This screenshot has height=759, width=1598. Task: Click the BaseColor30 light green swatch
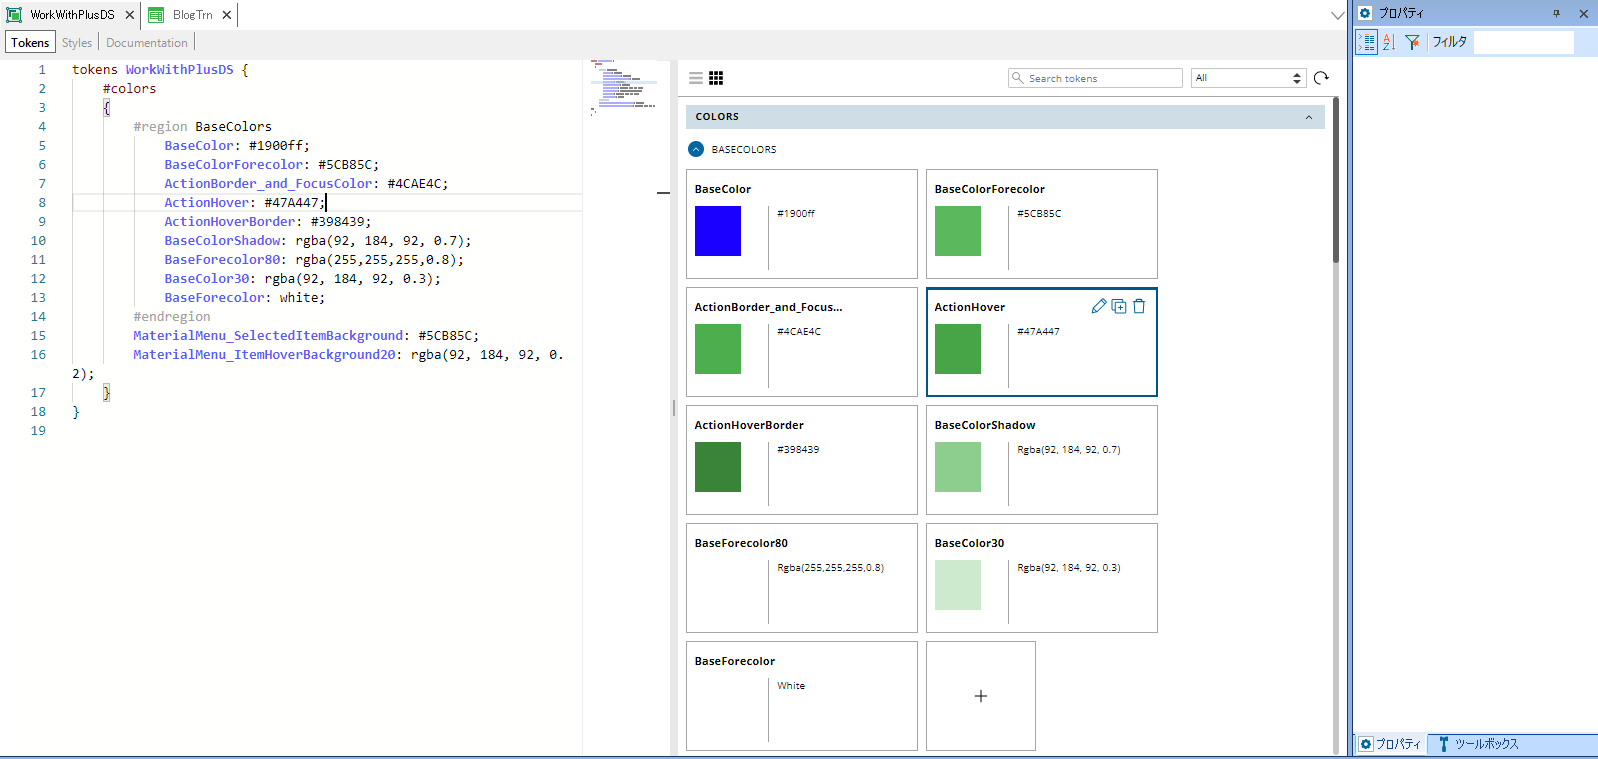pos(958,585)
